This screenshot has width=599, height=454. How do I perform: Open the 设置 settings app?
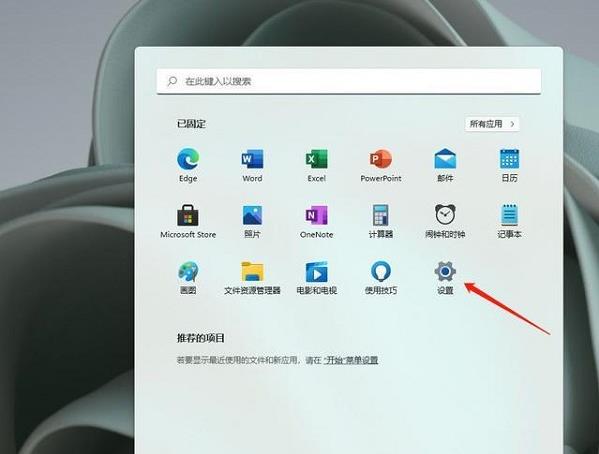(x=445, y=277)
